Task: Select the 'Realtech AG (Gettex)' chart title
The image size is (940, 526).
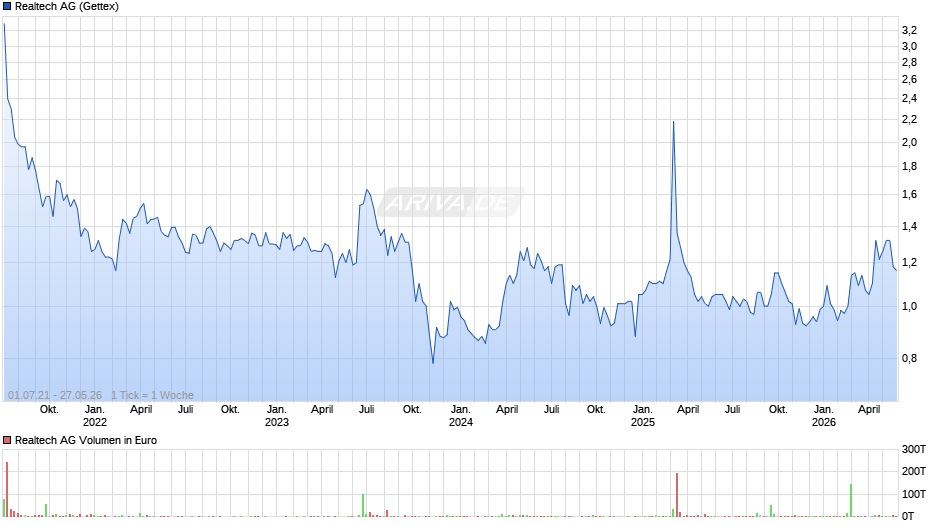Action: pos(67,7)
